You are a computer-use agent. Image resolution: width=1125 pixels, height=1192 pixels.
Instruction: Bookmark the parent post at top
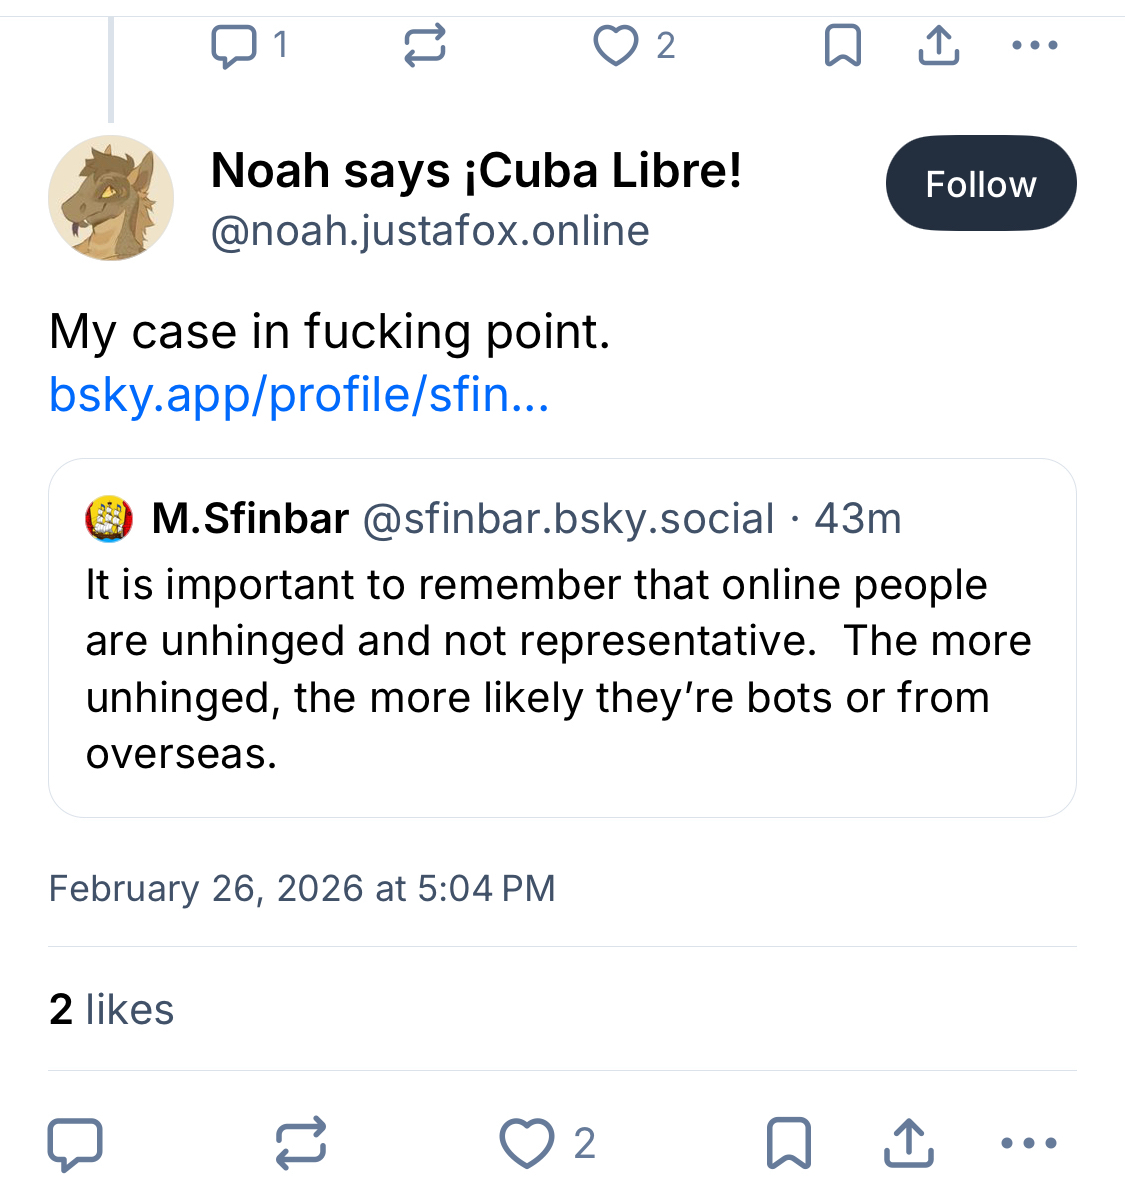point(842,46)
